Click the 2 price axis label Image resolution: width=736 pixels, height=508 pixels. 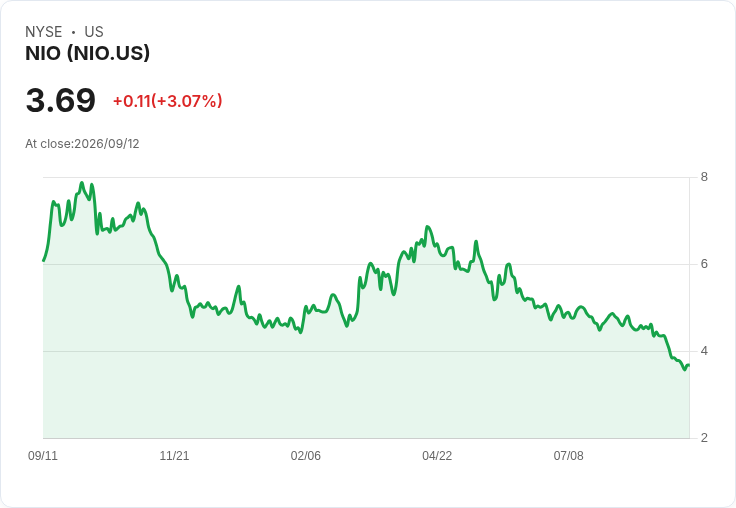click(x=704, y=438)
